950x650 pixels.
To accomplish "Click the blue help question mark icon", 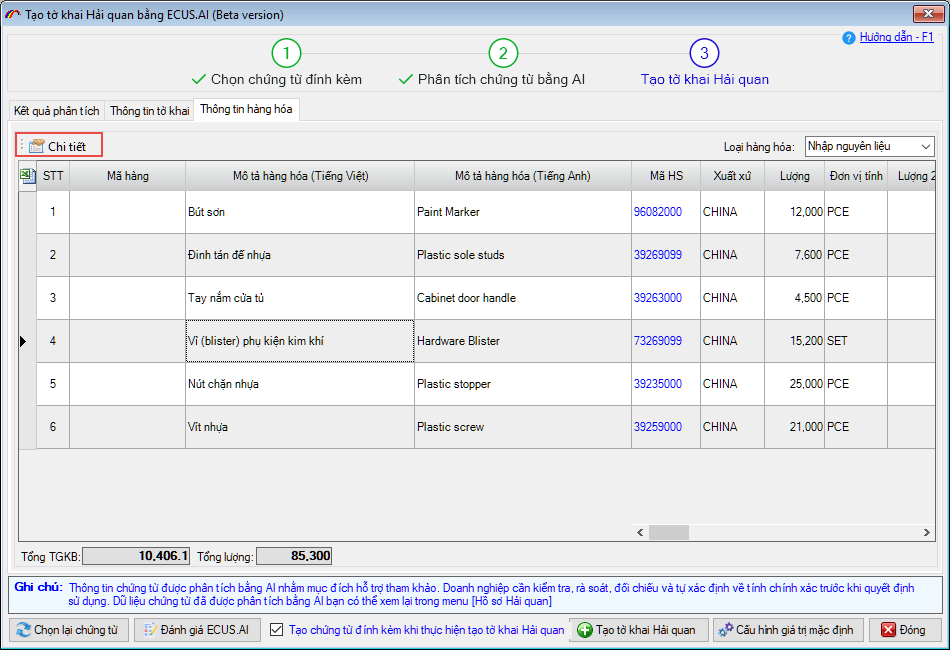I will pyautogui.click(x=849, y=38).
